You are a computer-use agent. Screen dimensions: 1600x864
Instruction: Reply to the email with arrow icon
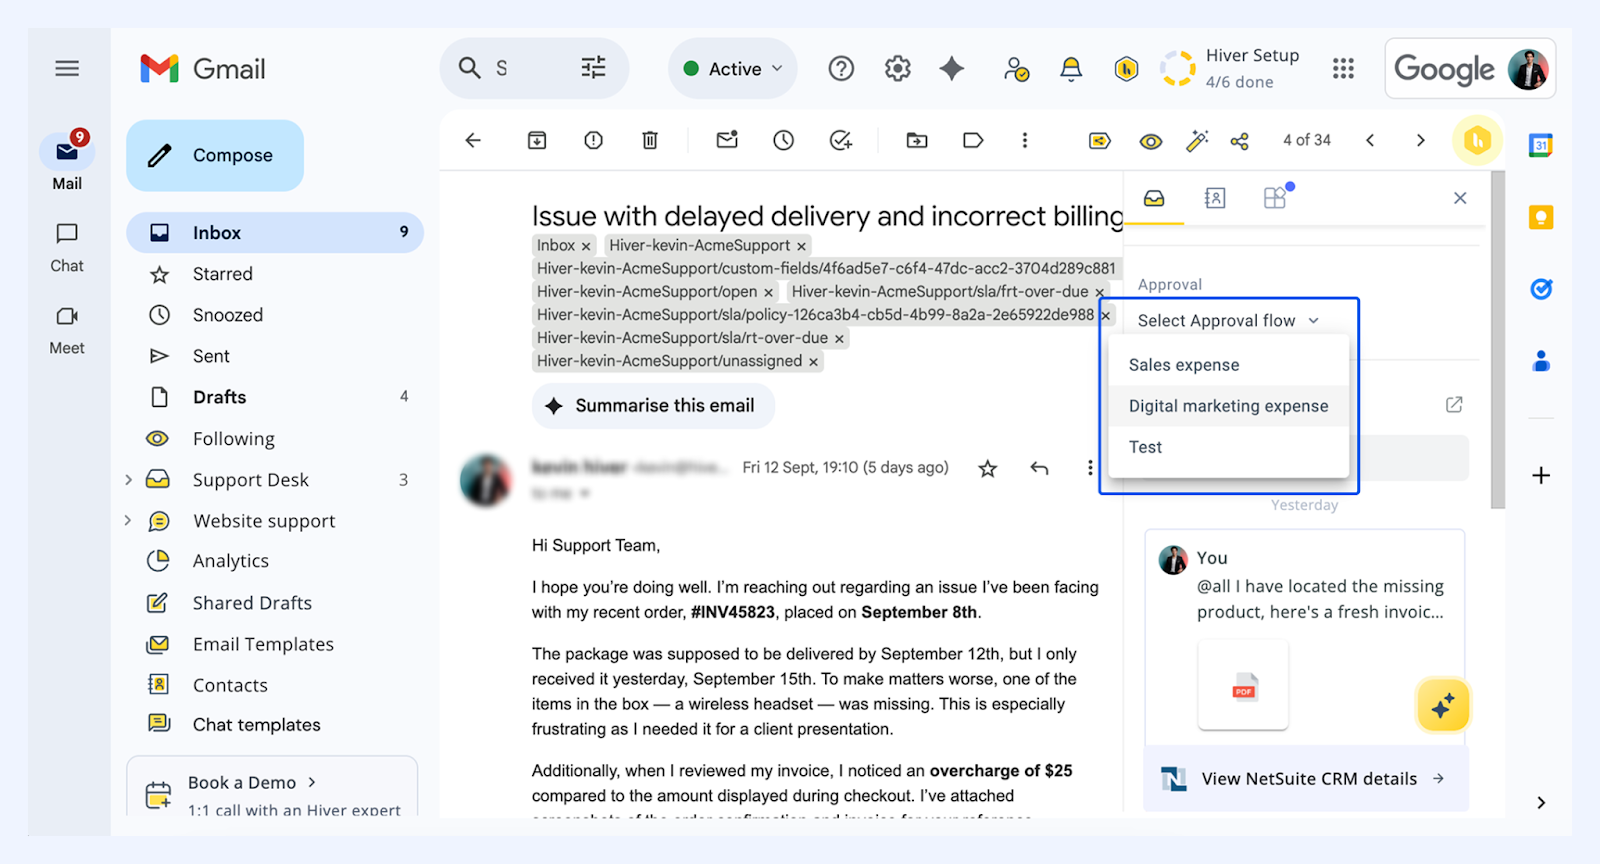pos(1039,468)
